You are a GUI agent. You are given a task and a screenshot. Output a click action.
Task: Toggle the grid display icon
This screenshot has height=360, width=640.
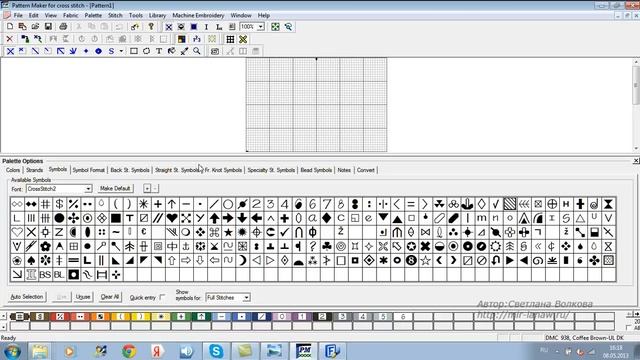point(230,39)
